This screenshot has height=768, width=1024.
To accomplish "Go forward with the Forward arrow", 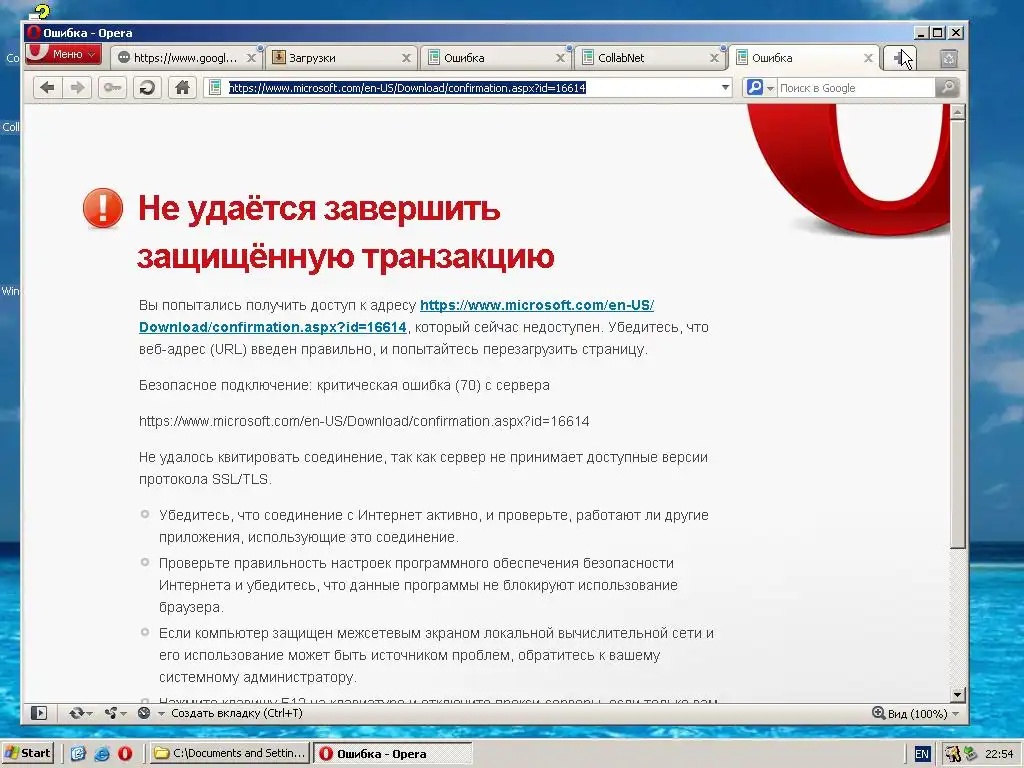I will (x=77, y=88).
